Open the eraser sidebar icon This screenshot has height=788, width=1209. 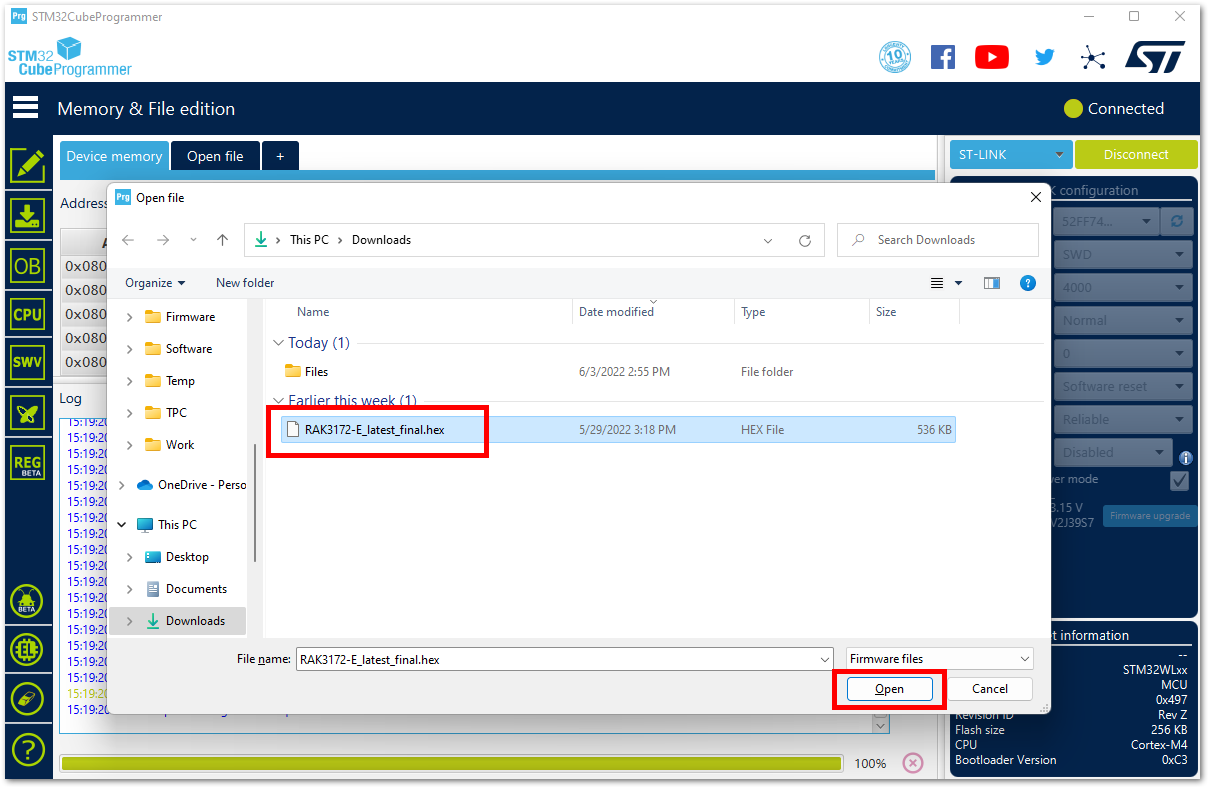pyautogui.click(x=27, y=699)
